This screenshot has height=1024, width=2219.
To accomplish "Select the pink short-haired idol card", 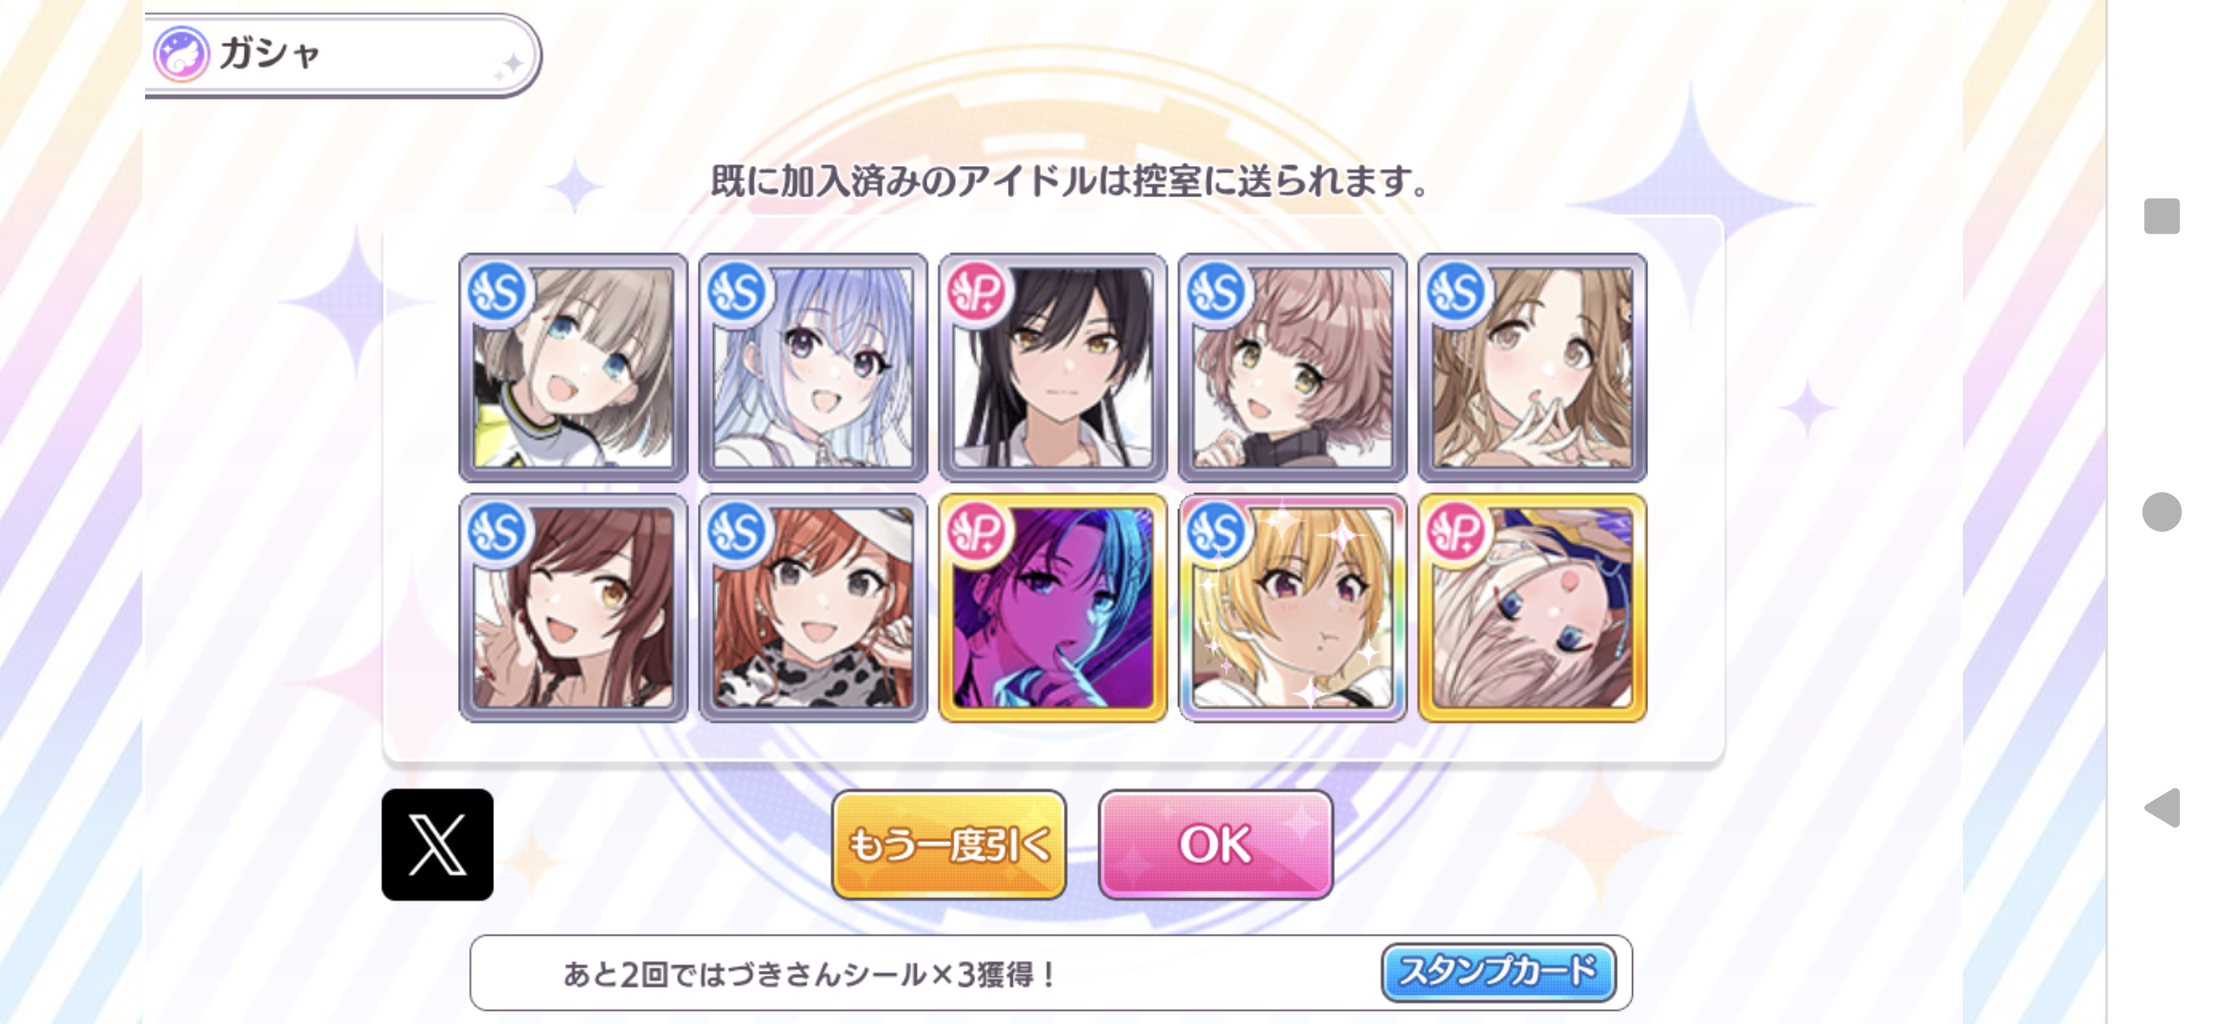I will pyautogui.click(x=1293, y=367).
